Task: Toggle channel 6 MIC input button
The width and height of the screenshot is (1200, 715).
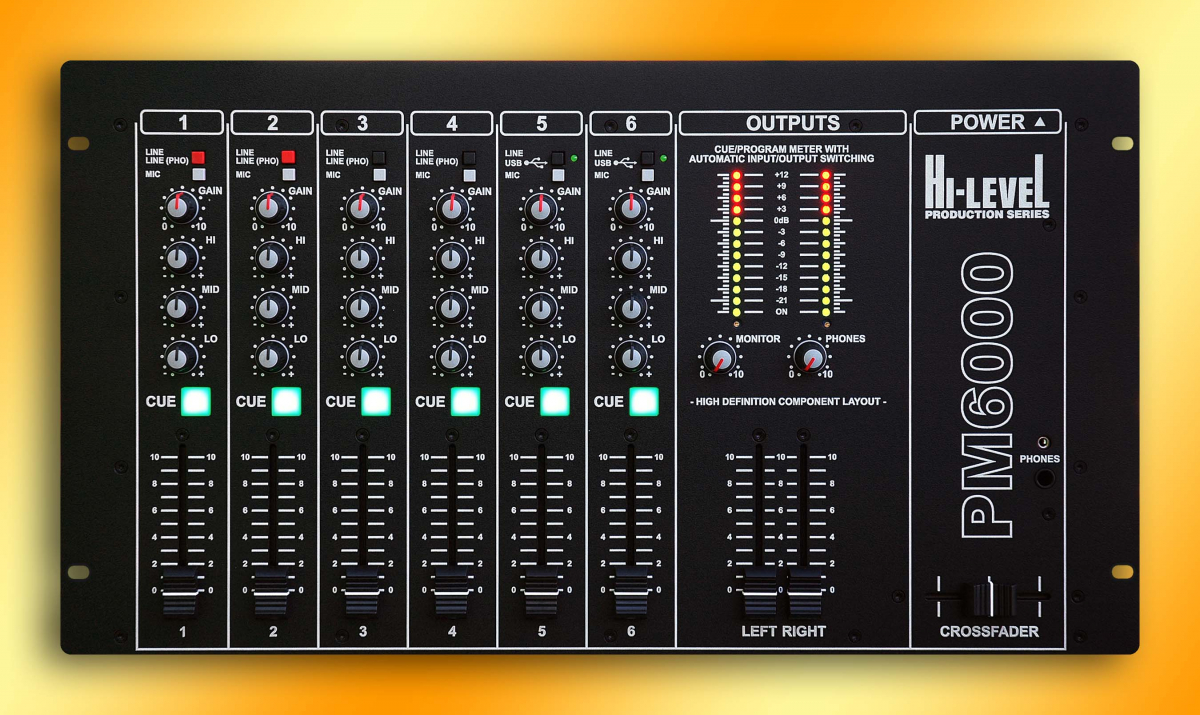Action: click(x=648, y=175)
